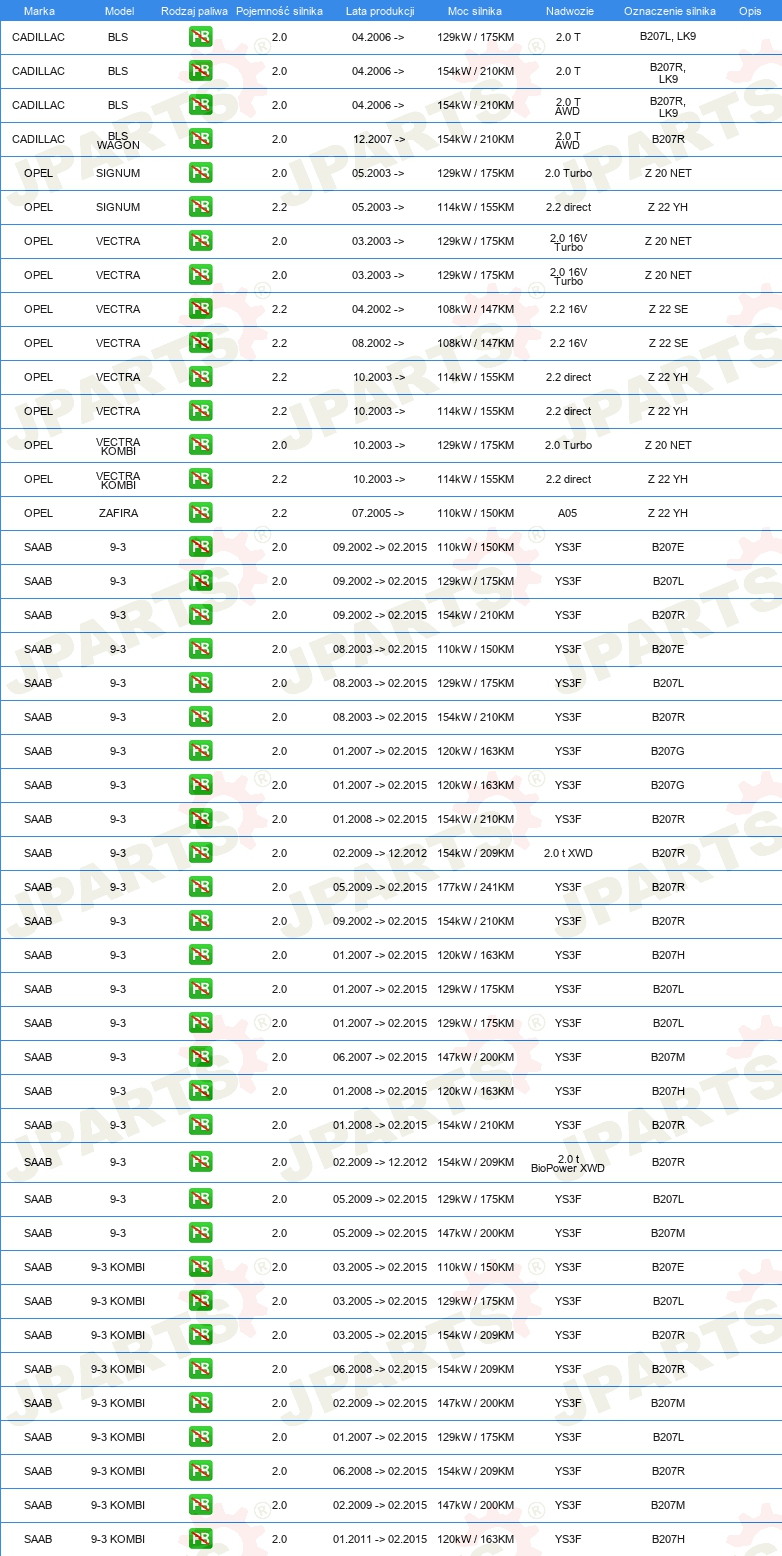Click the A05 body cell
782x1556 pixels.
[568, 513]
